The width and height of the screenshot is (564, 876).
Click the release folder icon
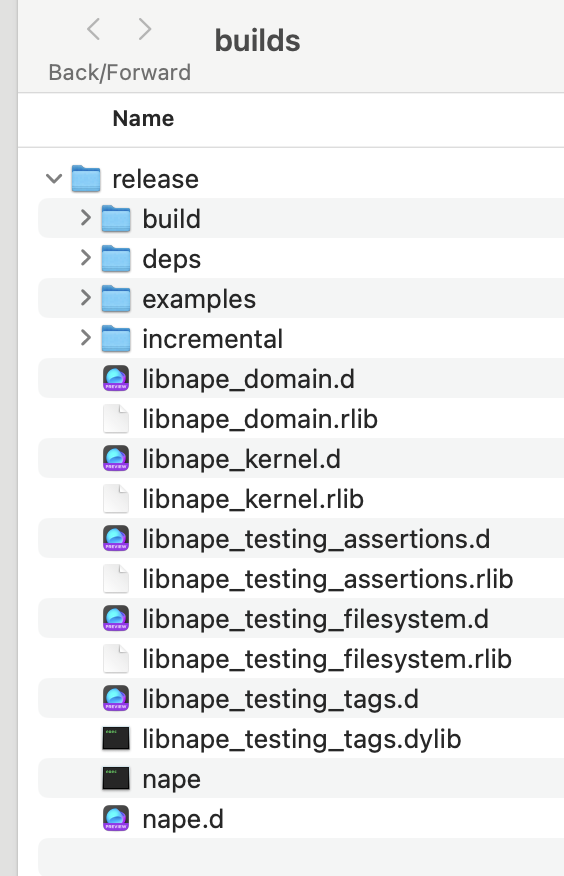(x=86, y=179)
